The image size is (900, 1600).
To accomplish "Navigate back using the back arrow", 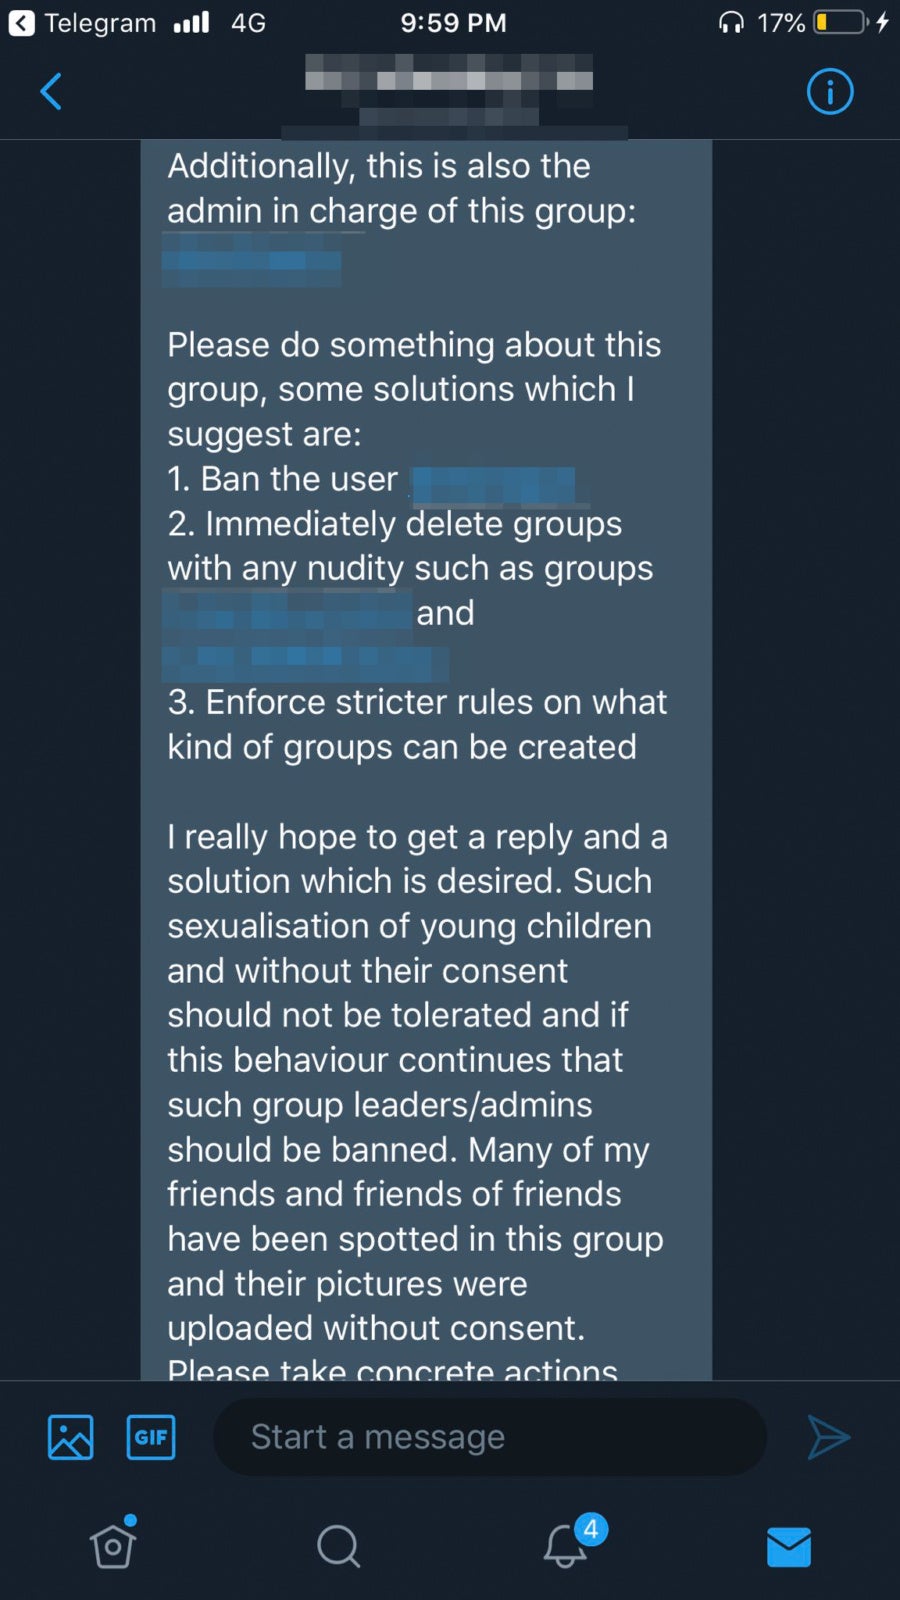I will click(50, 91).
